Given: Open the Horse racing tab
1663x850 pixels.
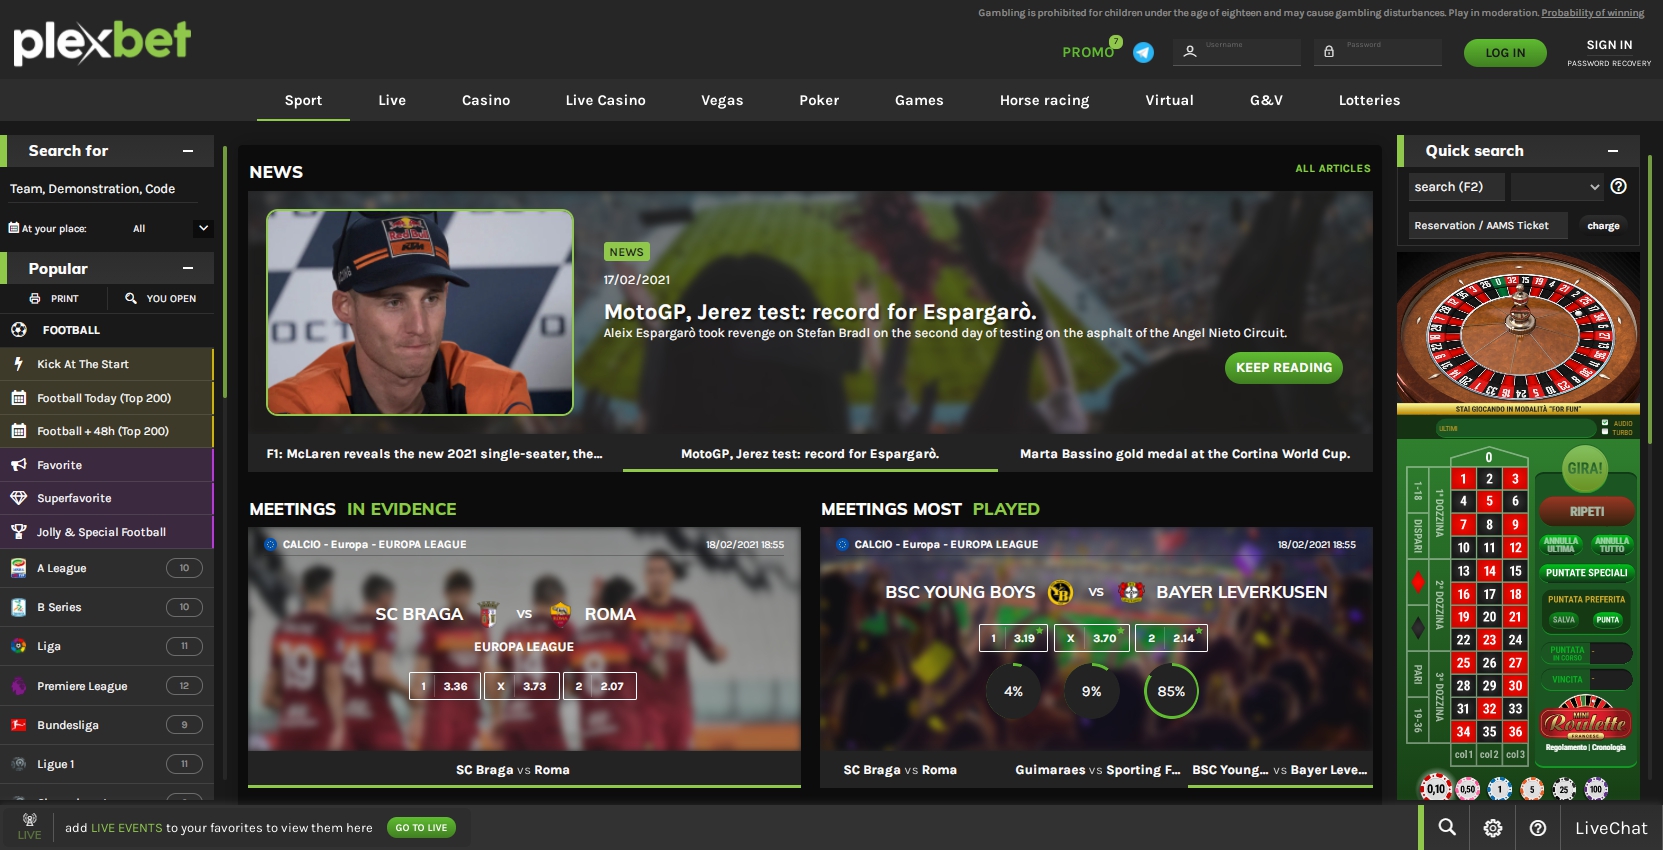Looking at the screenshot, I should [x=1044, y=100].
